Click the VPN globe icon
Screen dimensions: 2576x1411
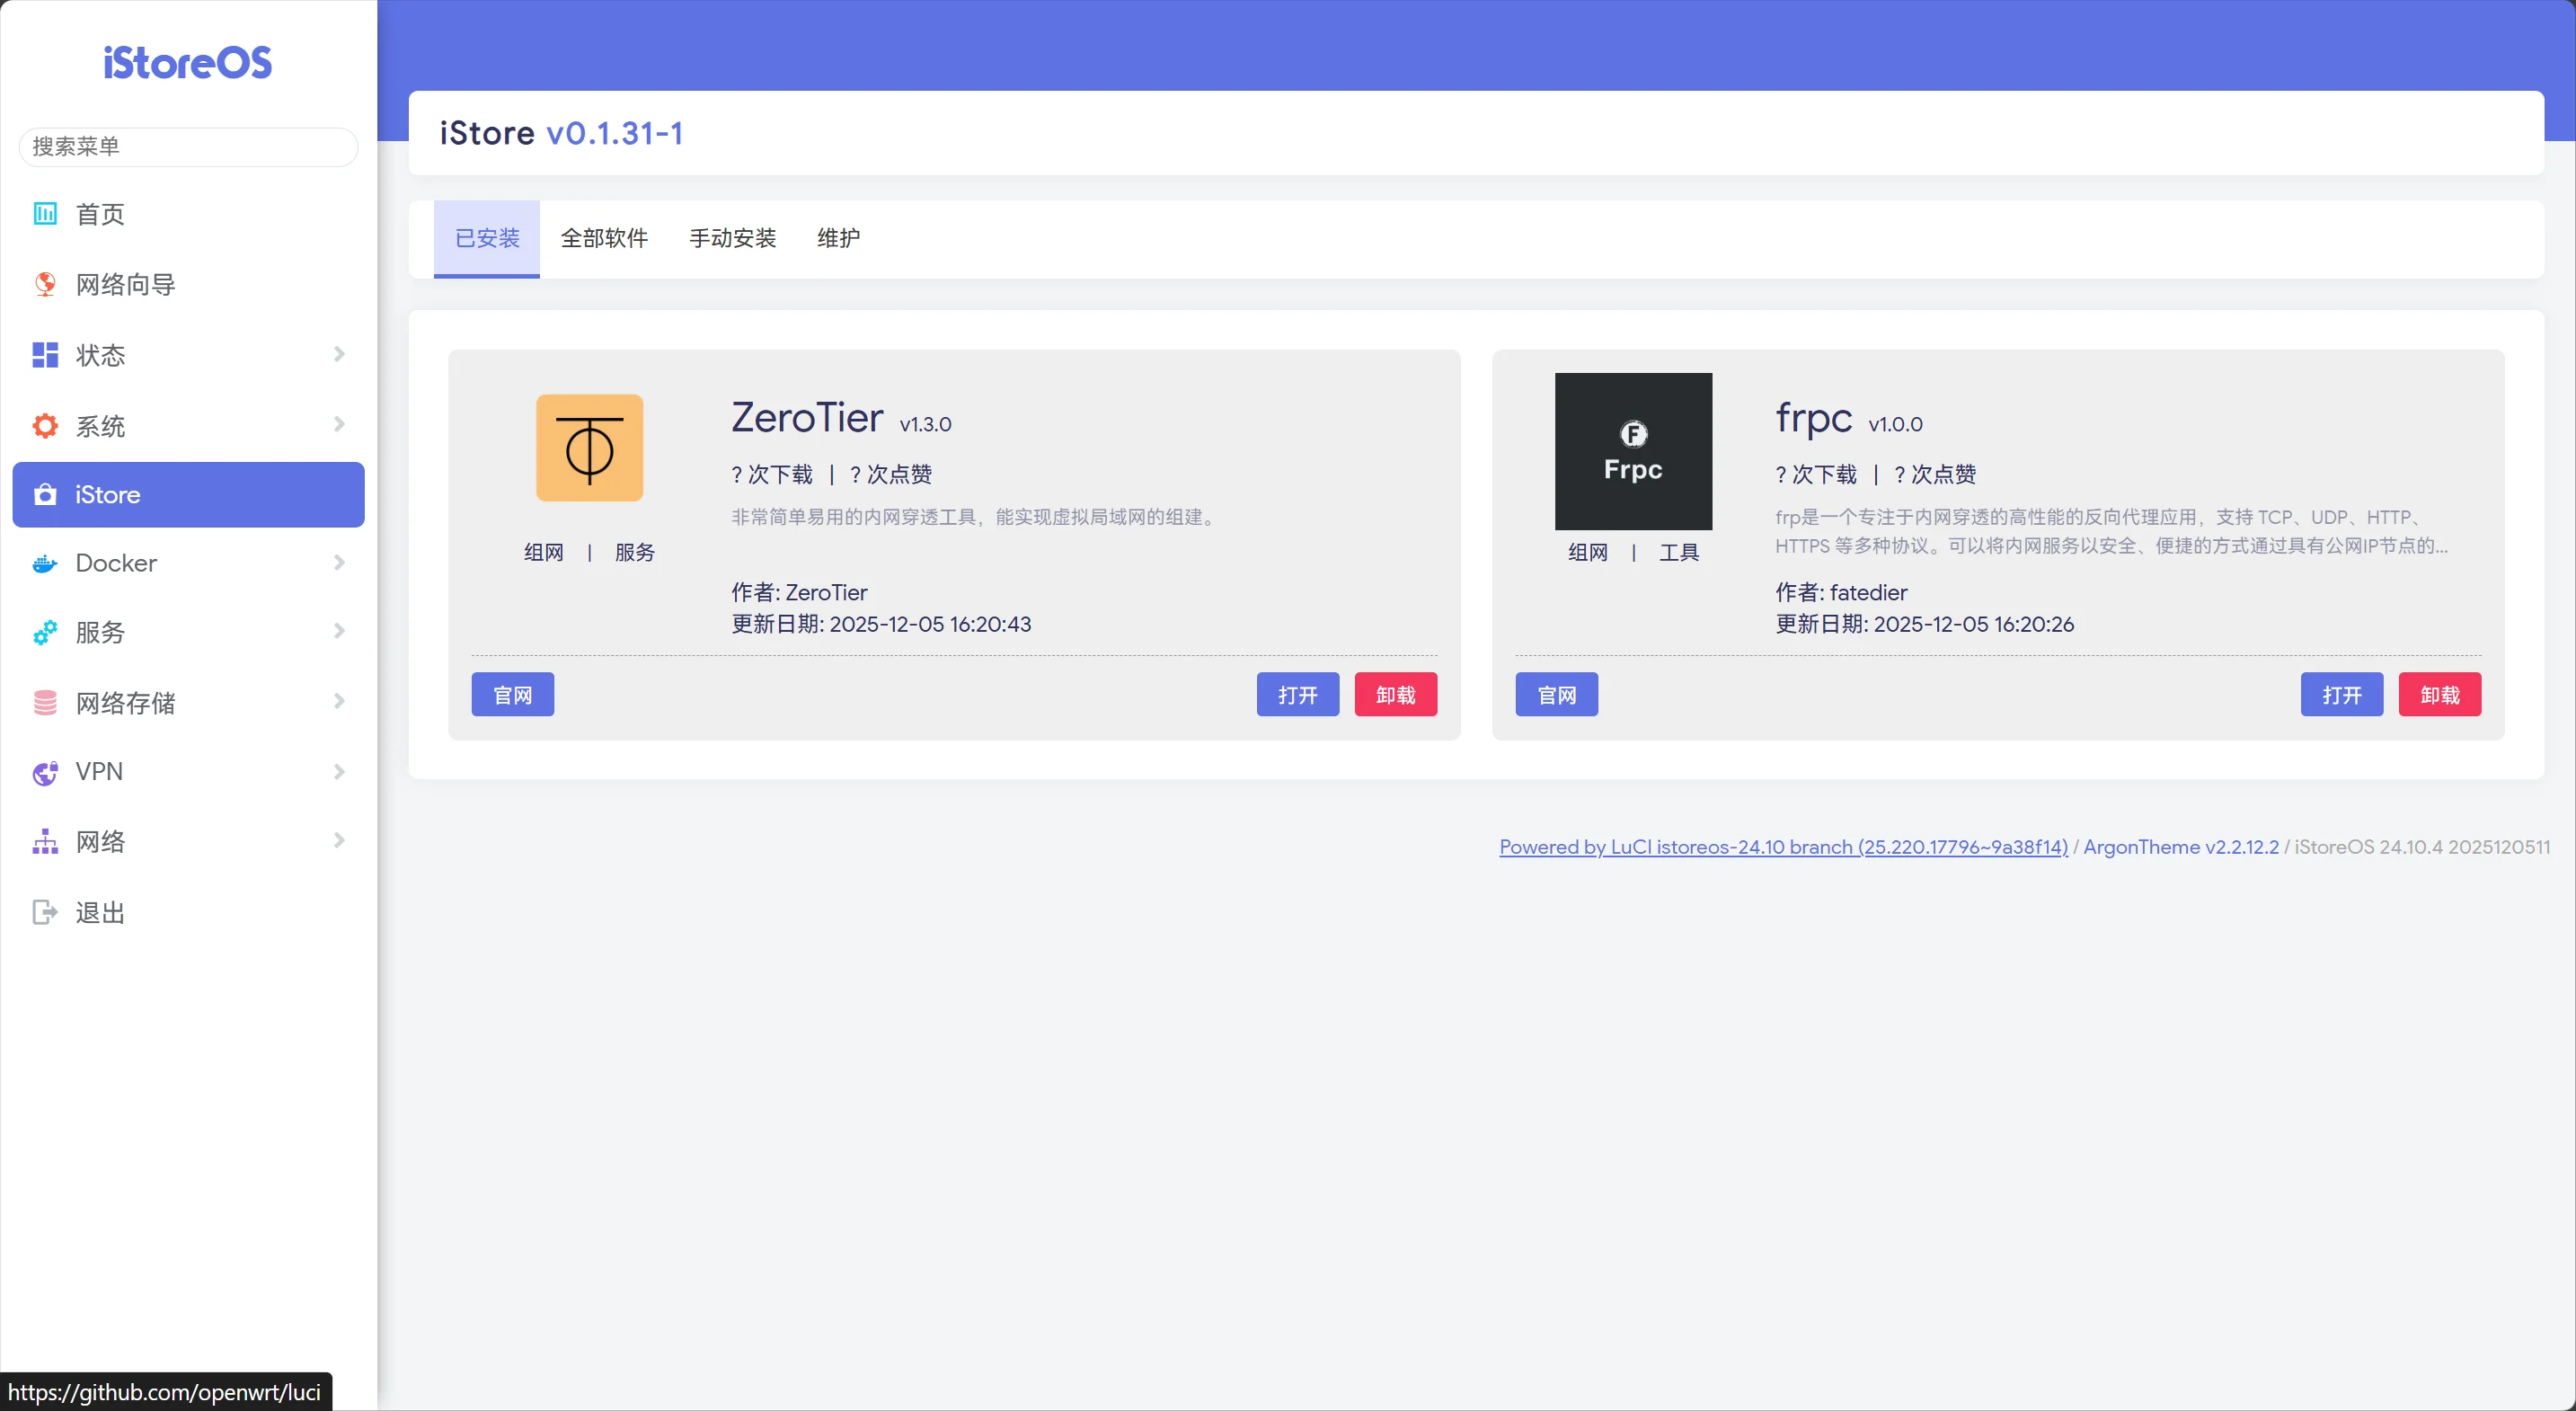coord(45,772)
